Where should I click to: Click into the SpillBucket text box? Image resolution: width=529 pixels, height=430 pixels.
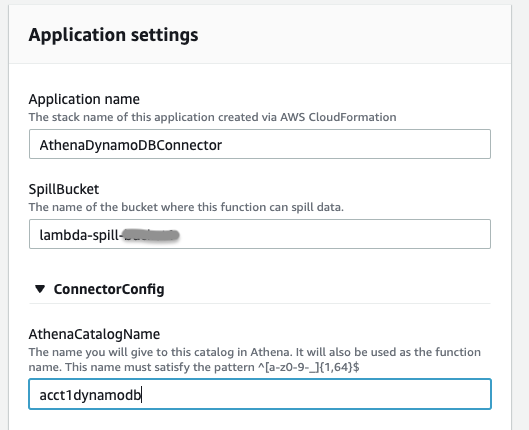(x=260, y=234)
